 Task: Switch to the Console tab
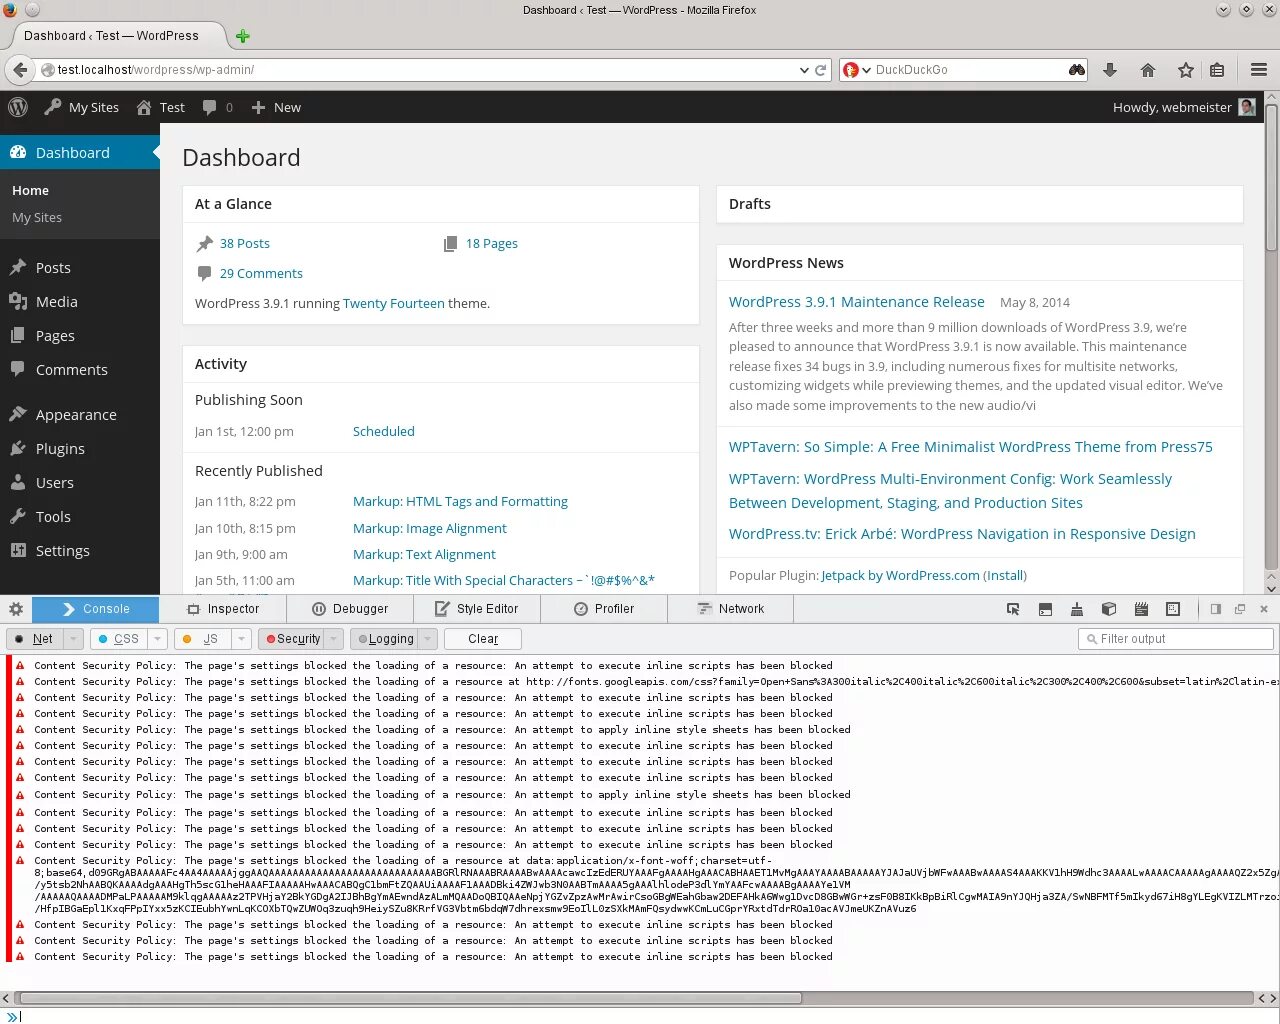[x=96, y=609]
